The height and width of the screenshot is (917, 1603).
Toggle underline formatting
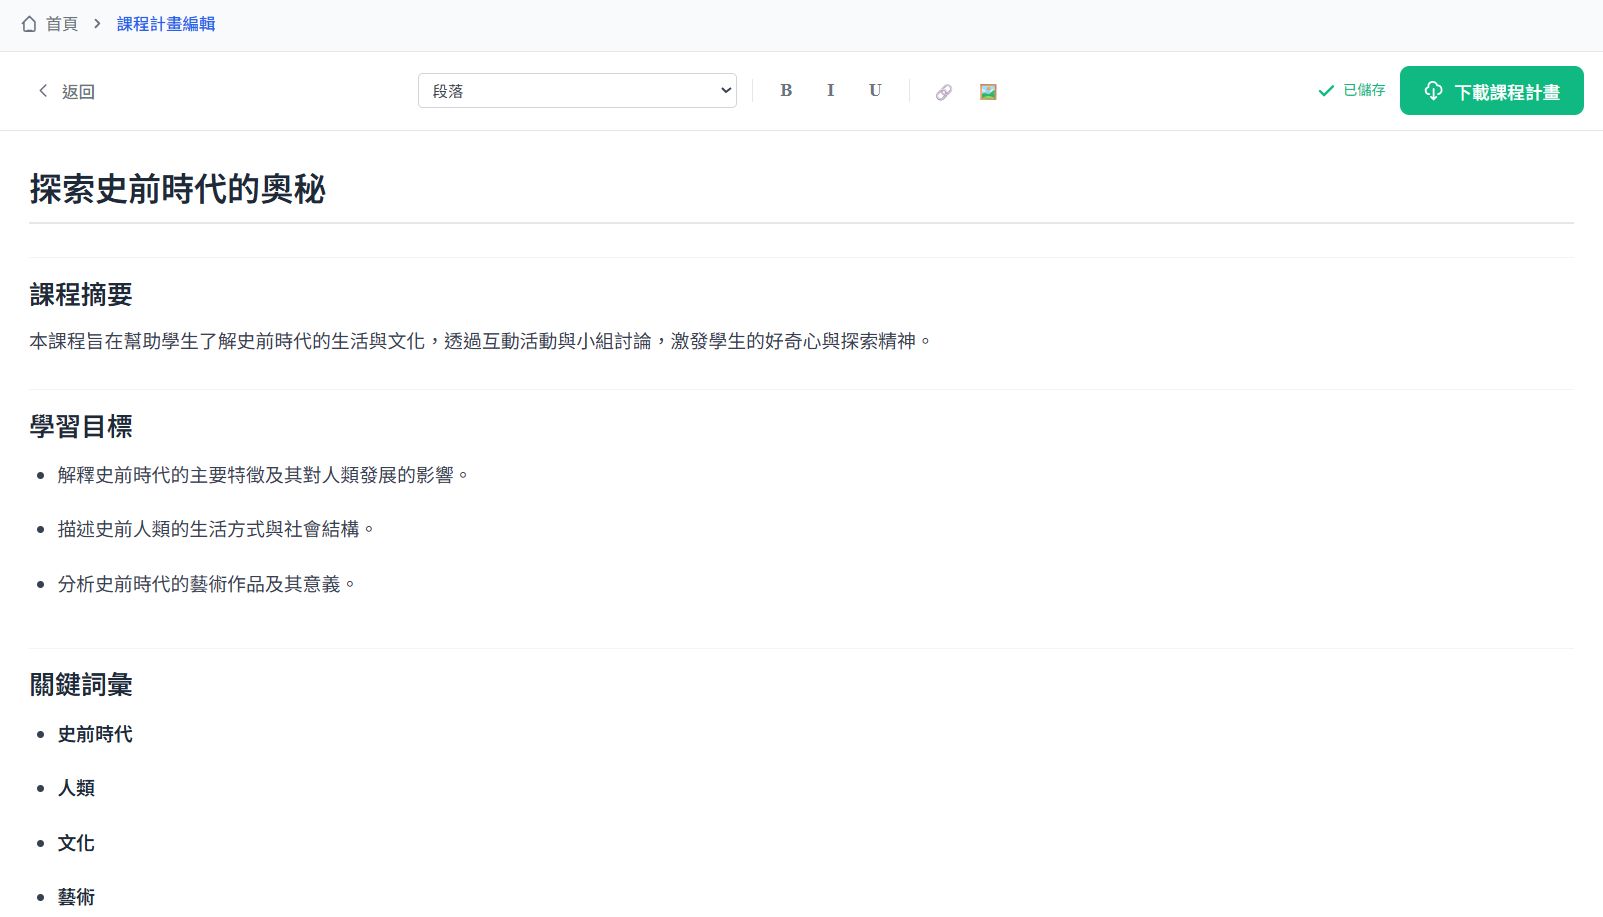coord(875,91)
